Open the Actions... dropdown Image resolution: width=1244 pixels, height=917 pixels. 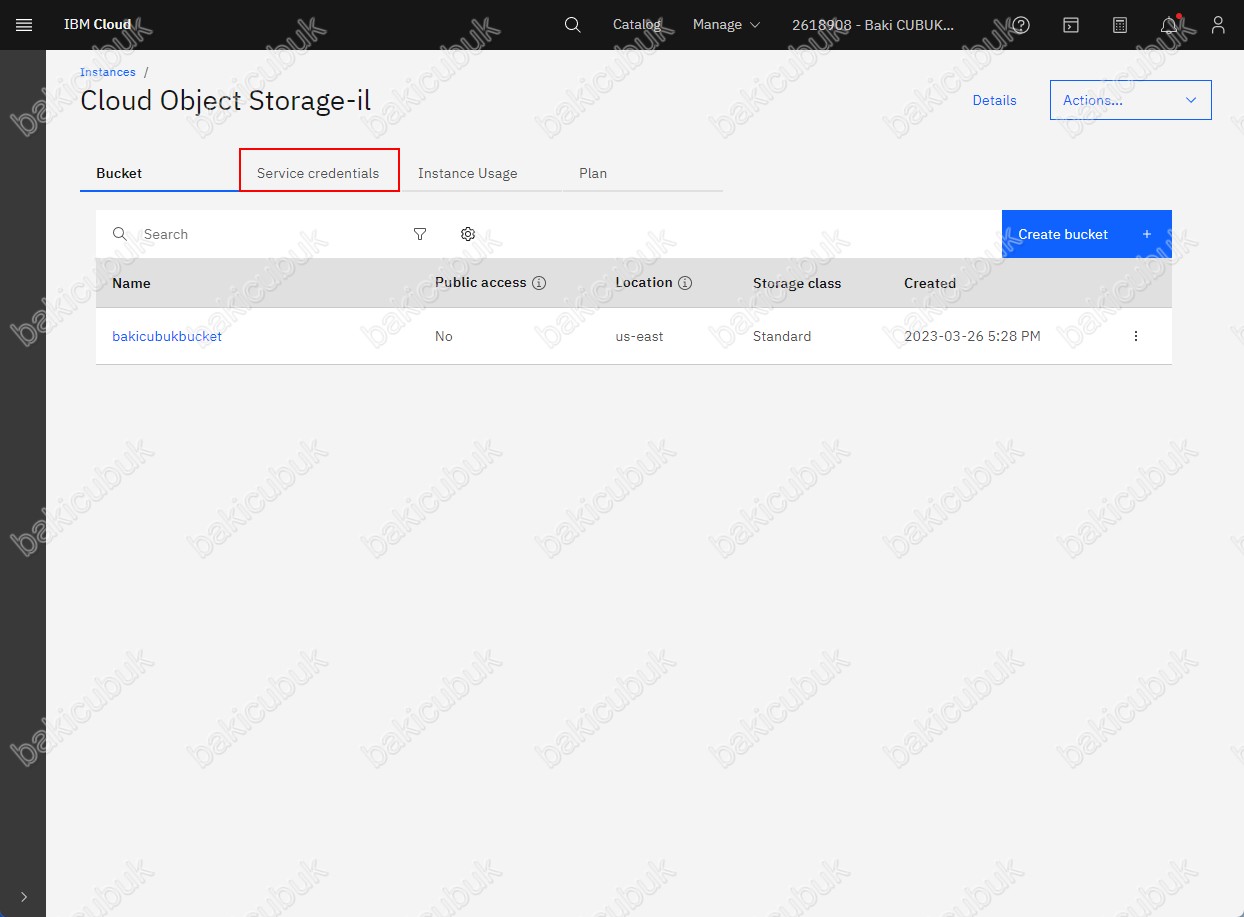[x=1131, y=100]
